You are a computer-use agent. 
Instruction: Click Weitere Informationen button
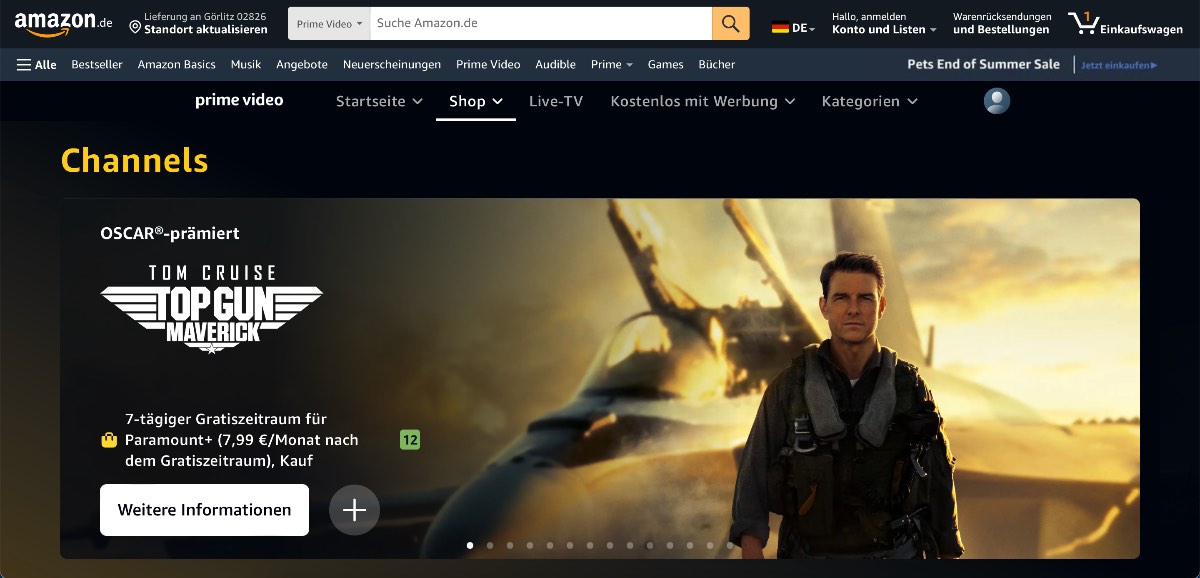[205, 510]
